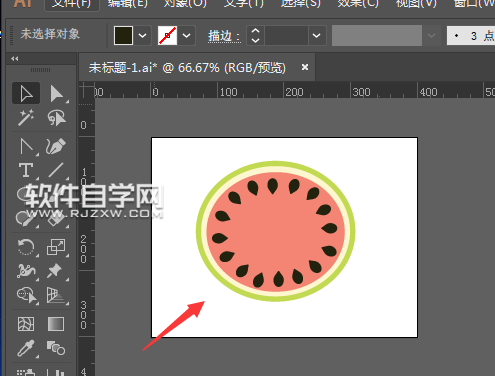The image size is (495, 376).
Task: Click the dark fill color swatch
Action: coord(124,35)
